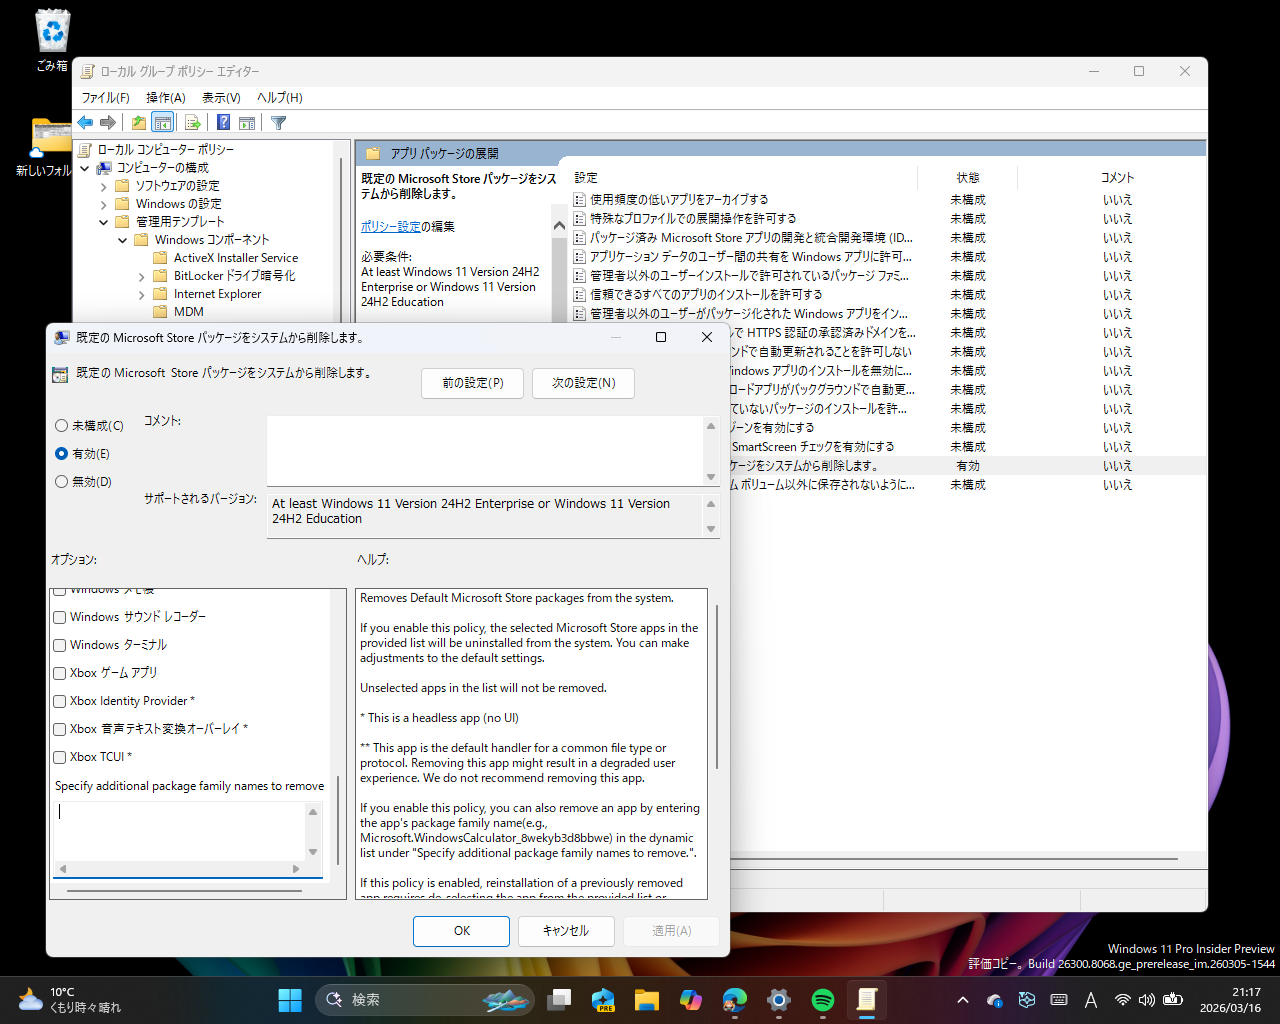Click the Group Policy Editor taskbar icon

click(867, 1000)
